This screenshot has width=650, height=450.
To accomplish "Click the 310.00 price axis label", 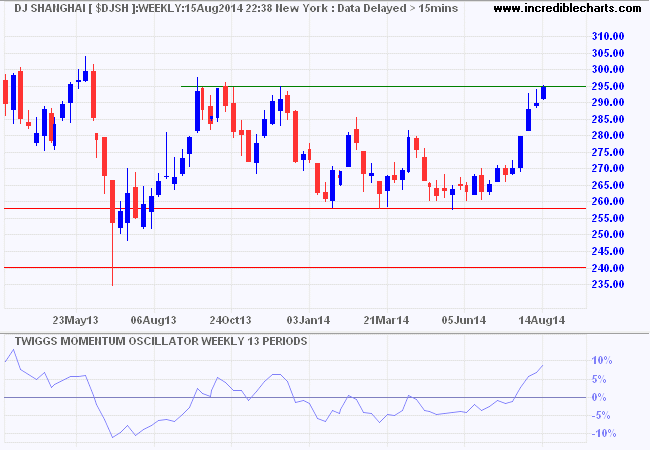I will pyautogui.click(x=608, y=36).
